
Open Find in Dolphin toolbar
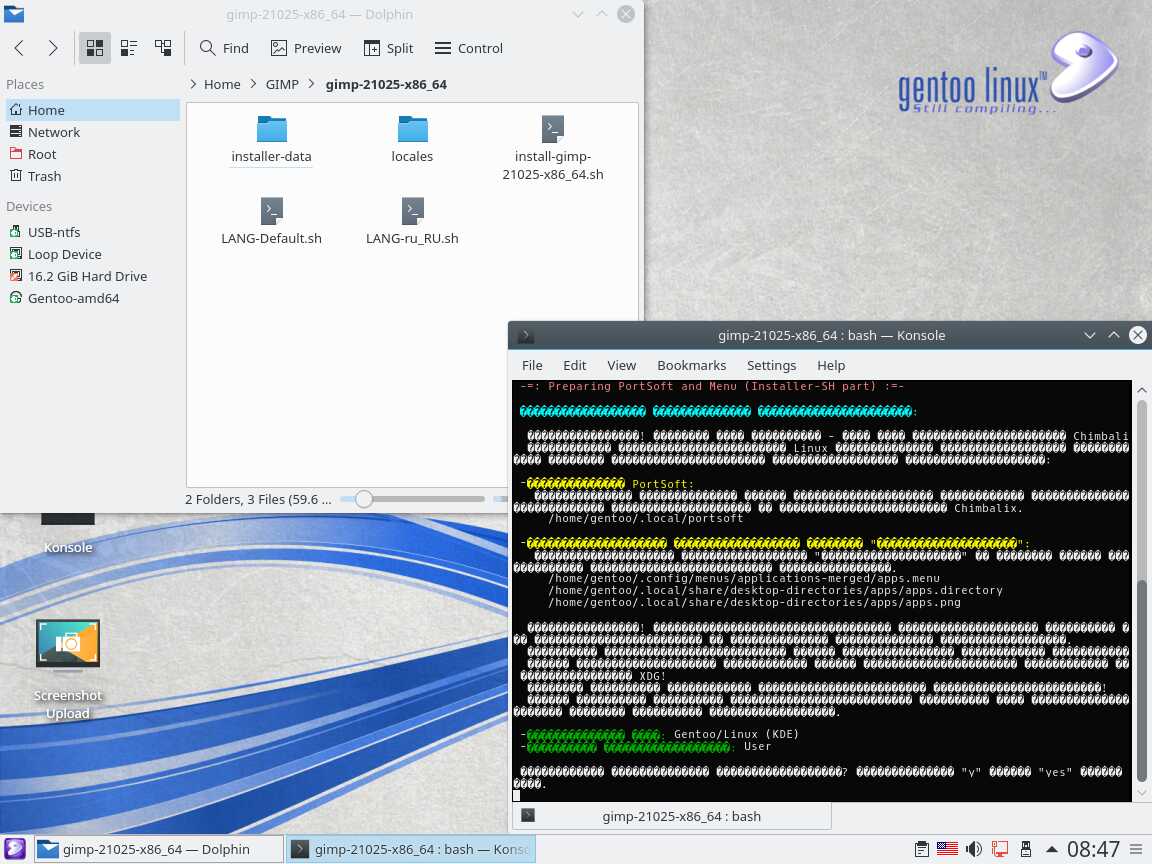point(224,48)
